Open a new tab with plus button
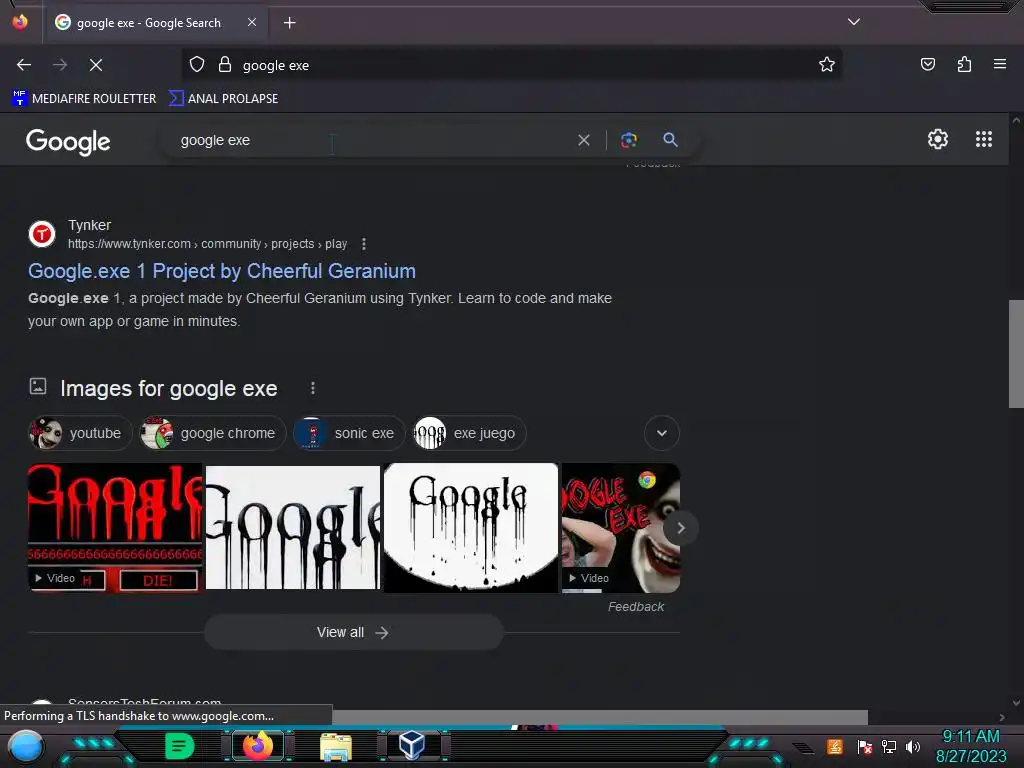 (x=289, y=23)
